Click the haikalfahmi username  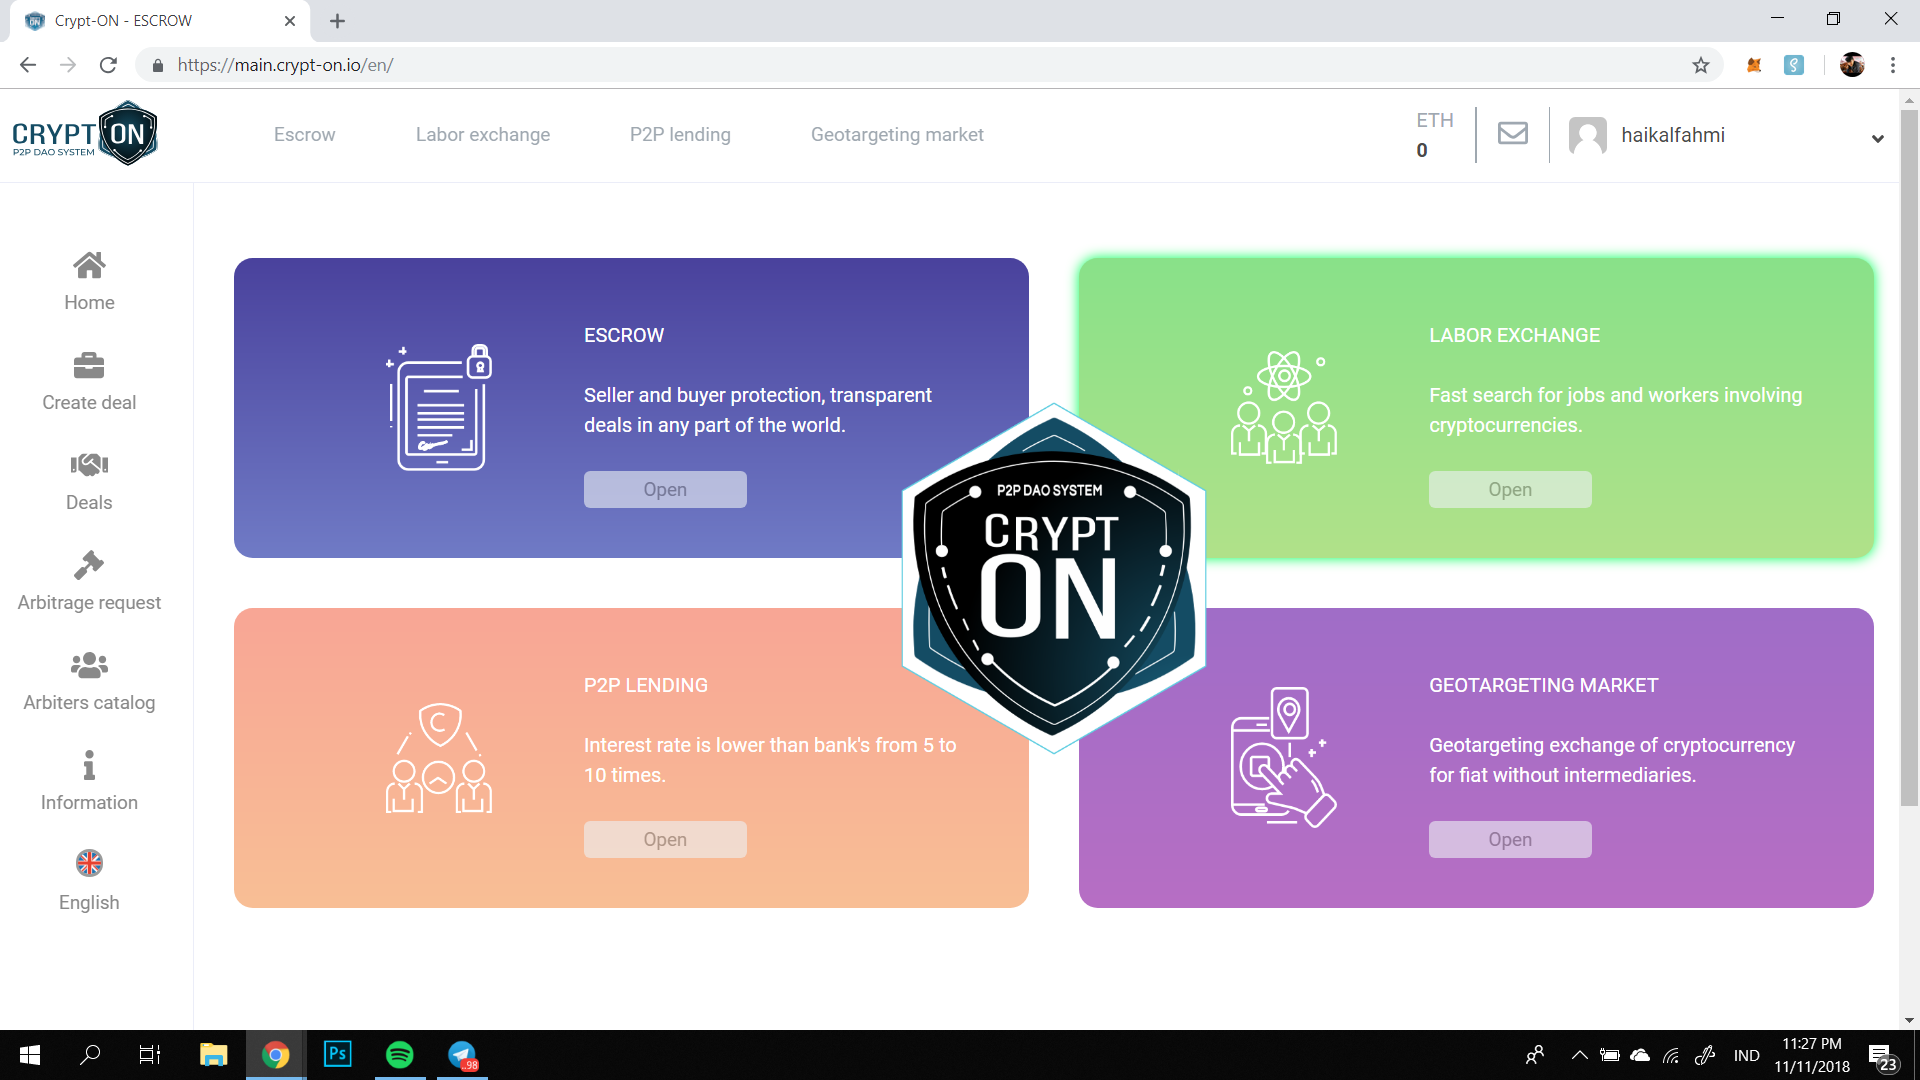pyautogui.click(x=1673, y=135)
